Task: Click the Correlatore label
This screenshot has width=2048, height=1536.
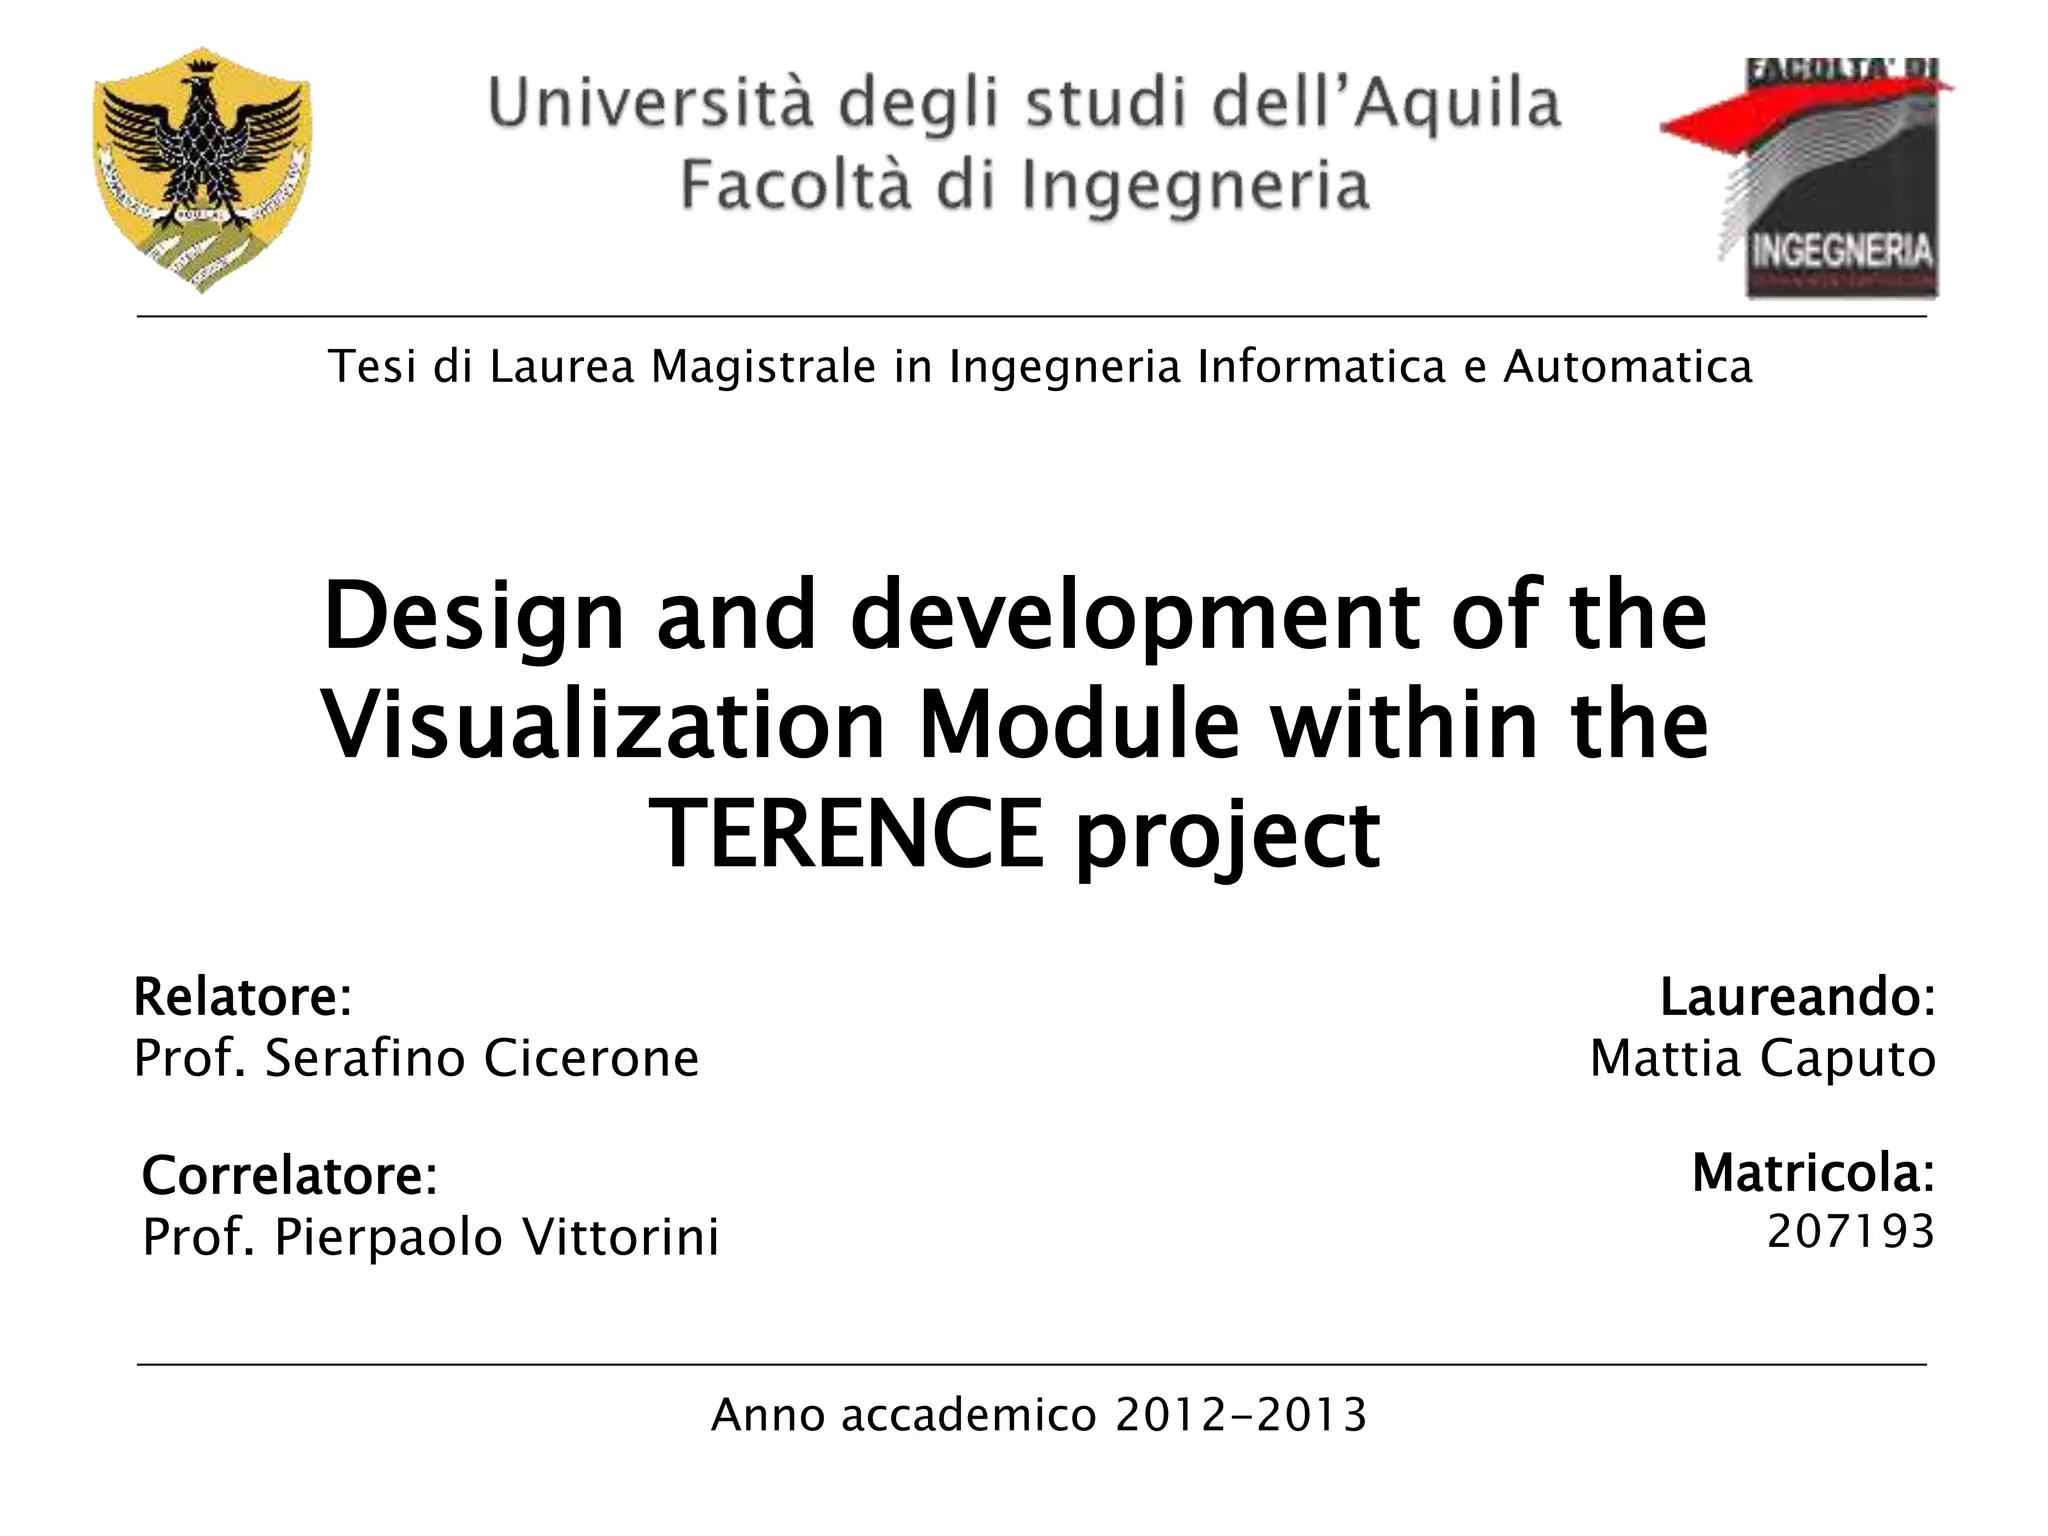Action: pyautogui.click(x=290, y=1175)
